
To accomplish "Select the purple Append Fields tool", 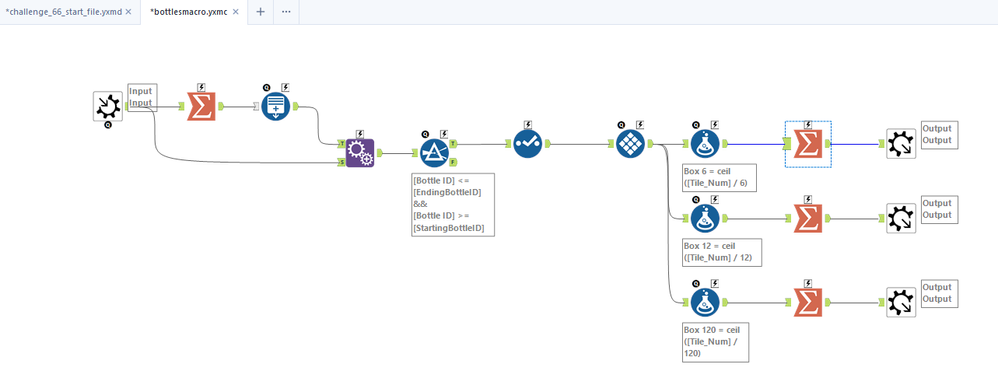I will [x=360, y=153].
